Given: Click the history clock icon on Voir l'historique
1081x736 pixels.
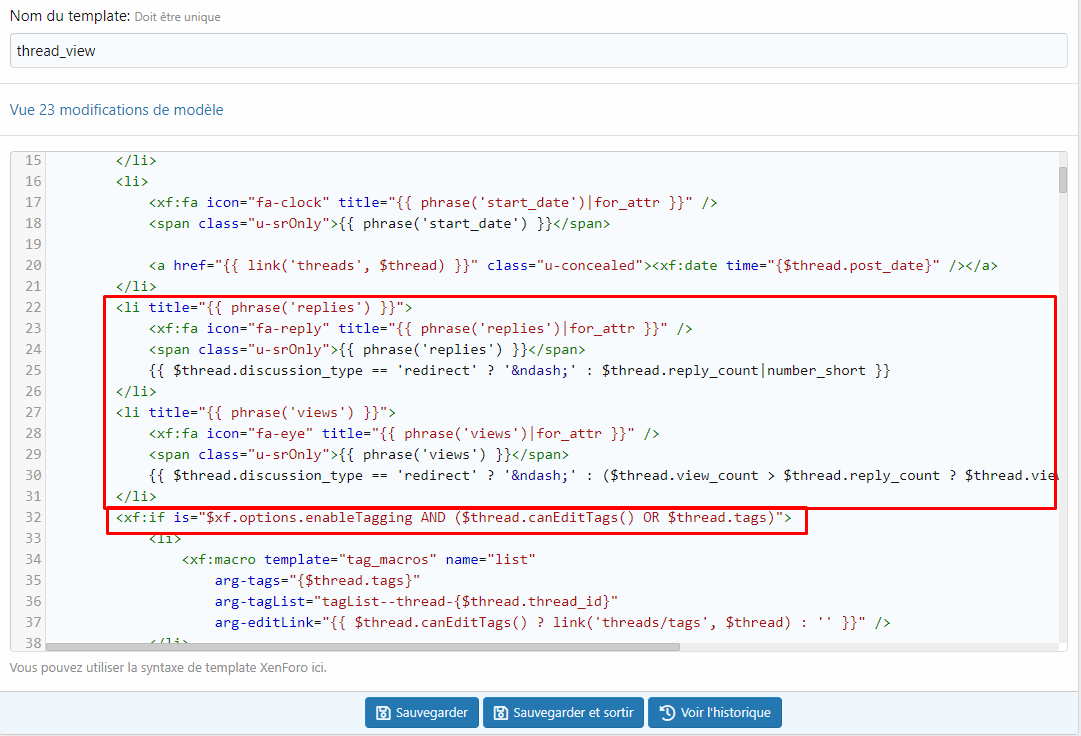Looking at the screenshot, I should 667,713.
